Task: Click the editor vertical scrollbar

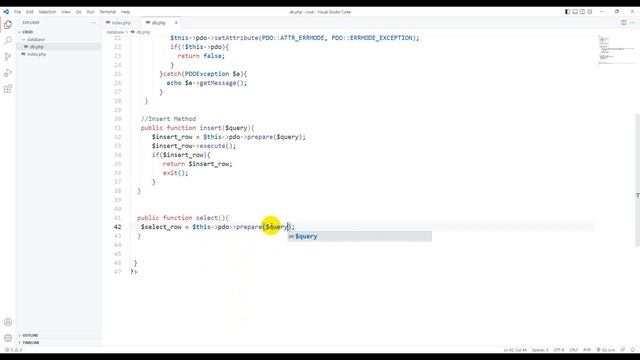Action: point(637,180)
